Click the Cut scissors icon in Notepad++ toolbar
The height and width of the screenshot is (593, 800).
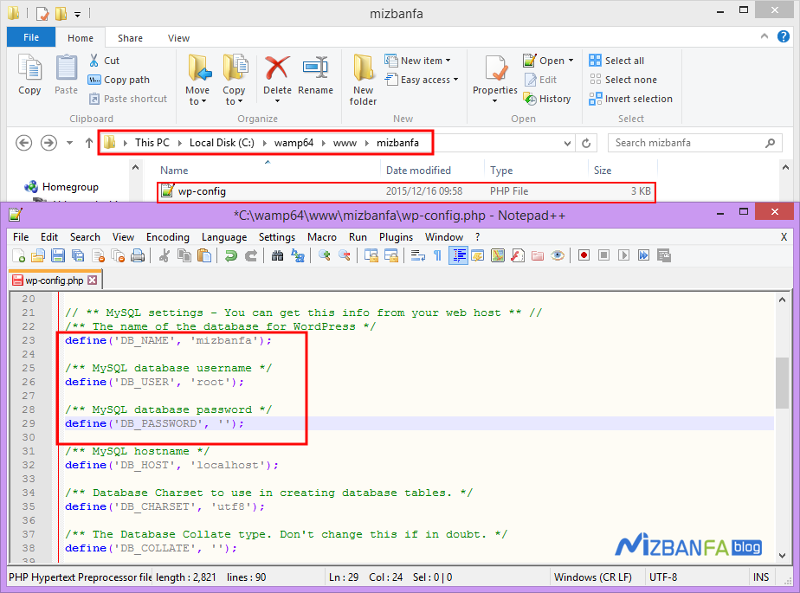point(164,255)
